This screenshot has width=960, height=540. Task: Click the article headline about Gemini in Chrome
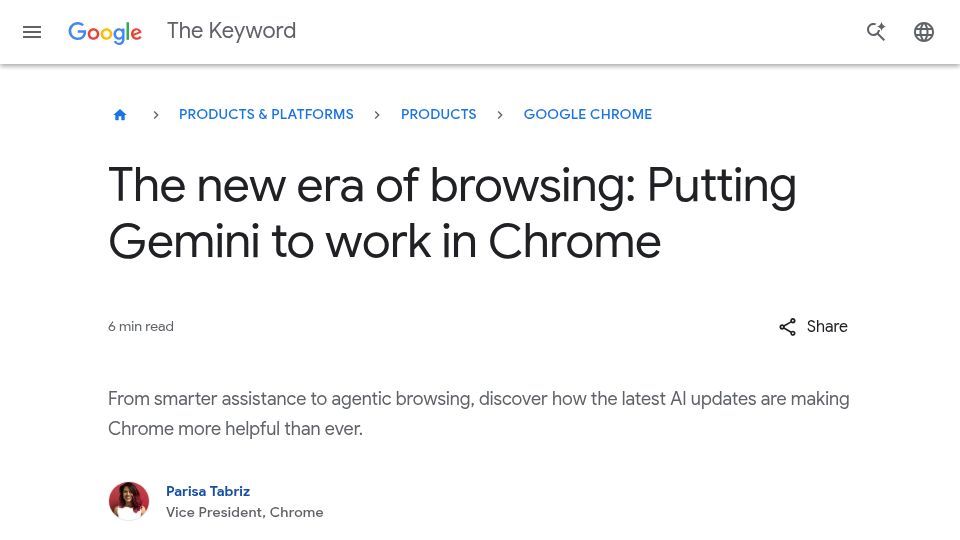(x=452, y=213)
